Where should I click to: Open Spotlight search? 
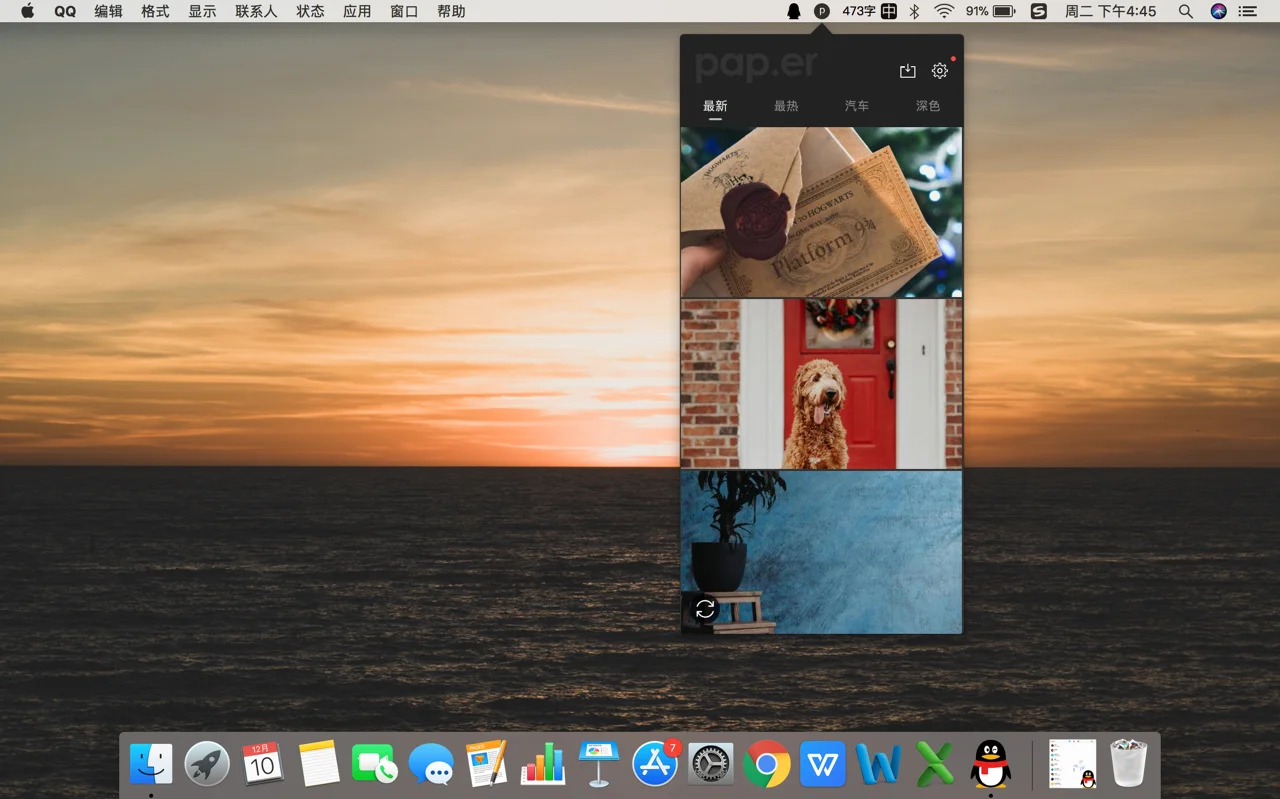click(x=1185, y=11)
